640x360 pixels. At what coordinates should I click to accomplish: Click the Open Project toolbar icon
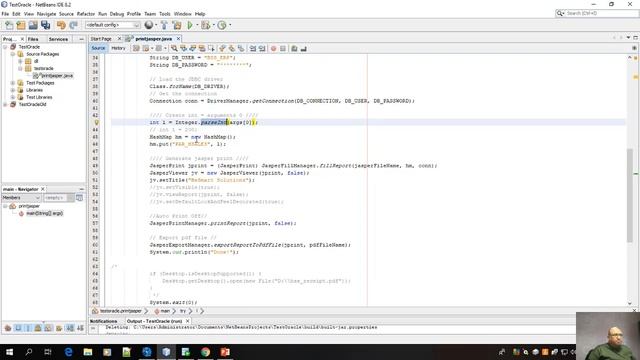click(33, 25)
